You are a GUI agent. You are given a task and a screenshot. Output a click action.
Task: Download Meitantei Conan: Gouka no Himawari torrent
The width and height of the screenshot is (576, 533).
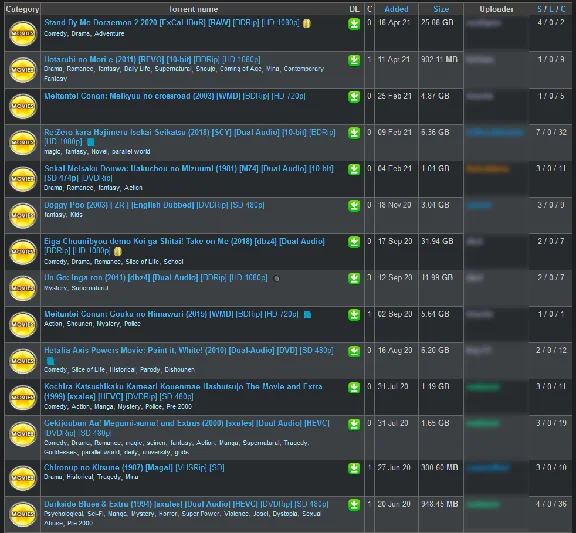[x=354, y=315]
